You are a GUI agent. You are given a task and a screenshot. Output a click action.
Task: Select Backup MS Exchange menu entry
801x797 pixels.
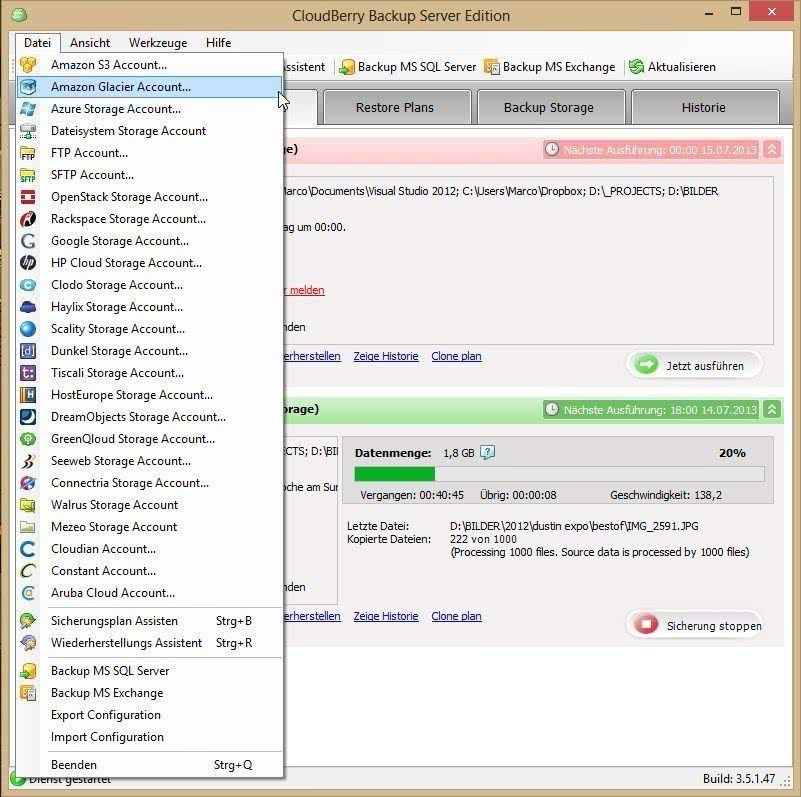[149, 693]
